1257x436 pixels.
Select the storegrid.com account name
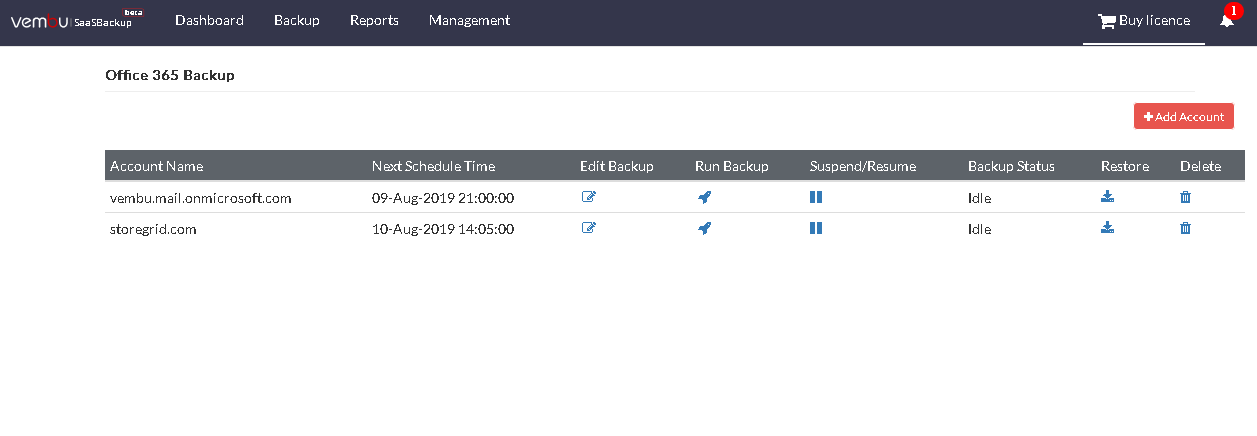(x=153, y=229)
